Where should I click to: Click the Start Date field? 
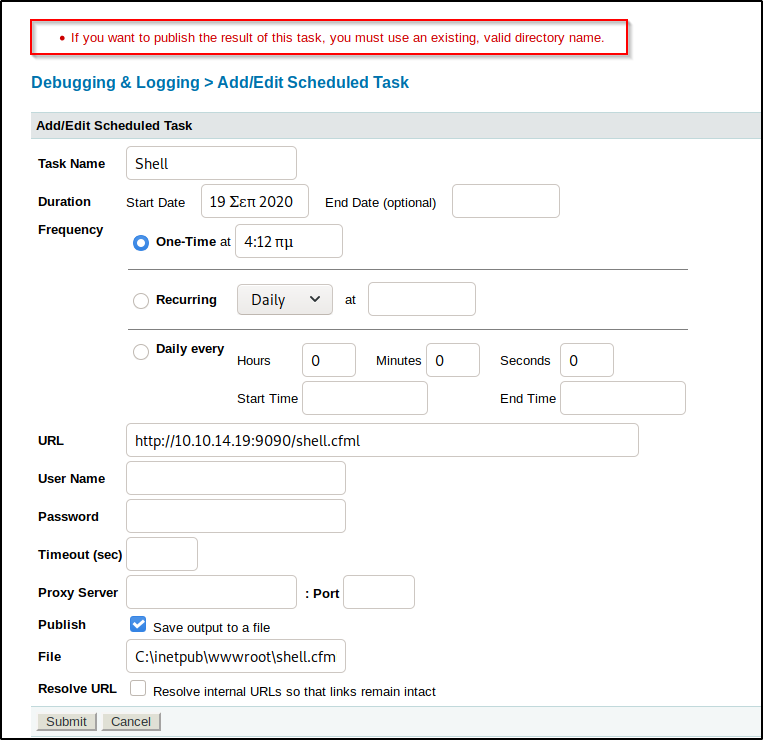(254, 201)
